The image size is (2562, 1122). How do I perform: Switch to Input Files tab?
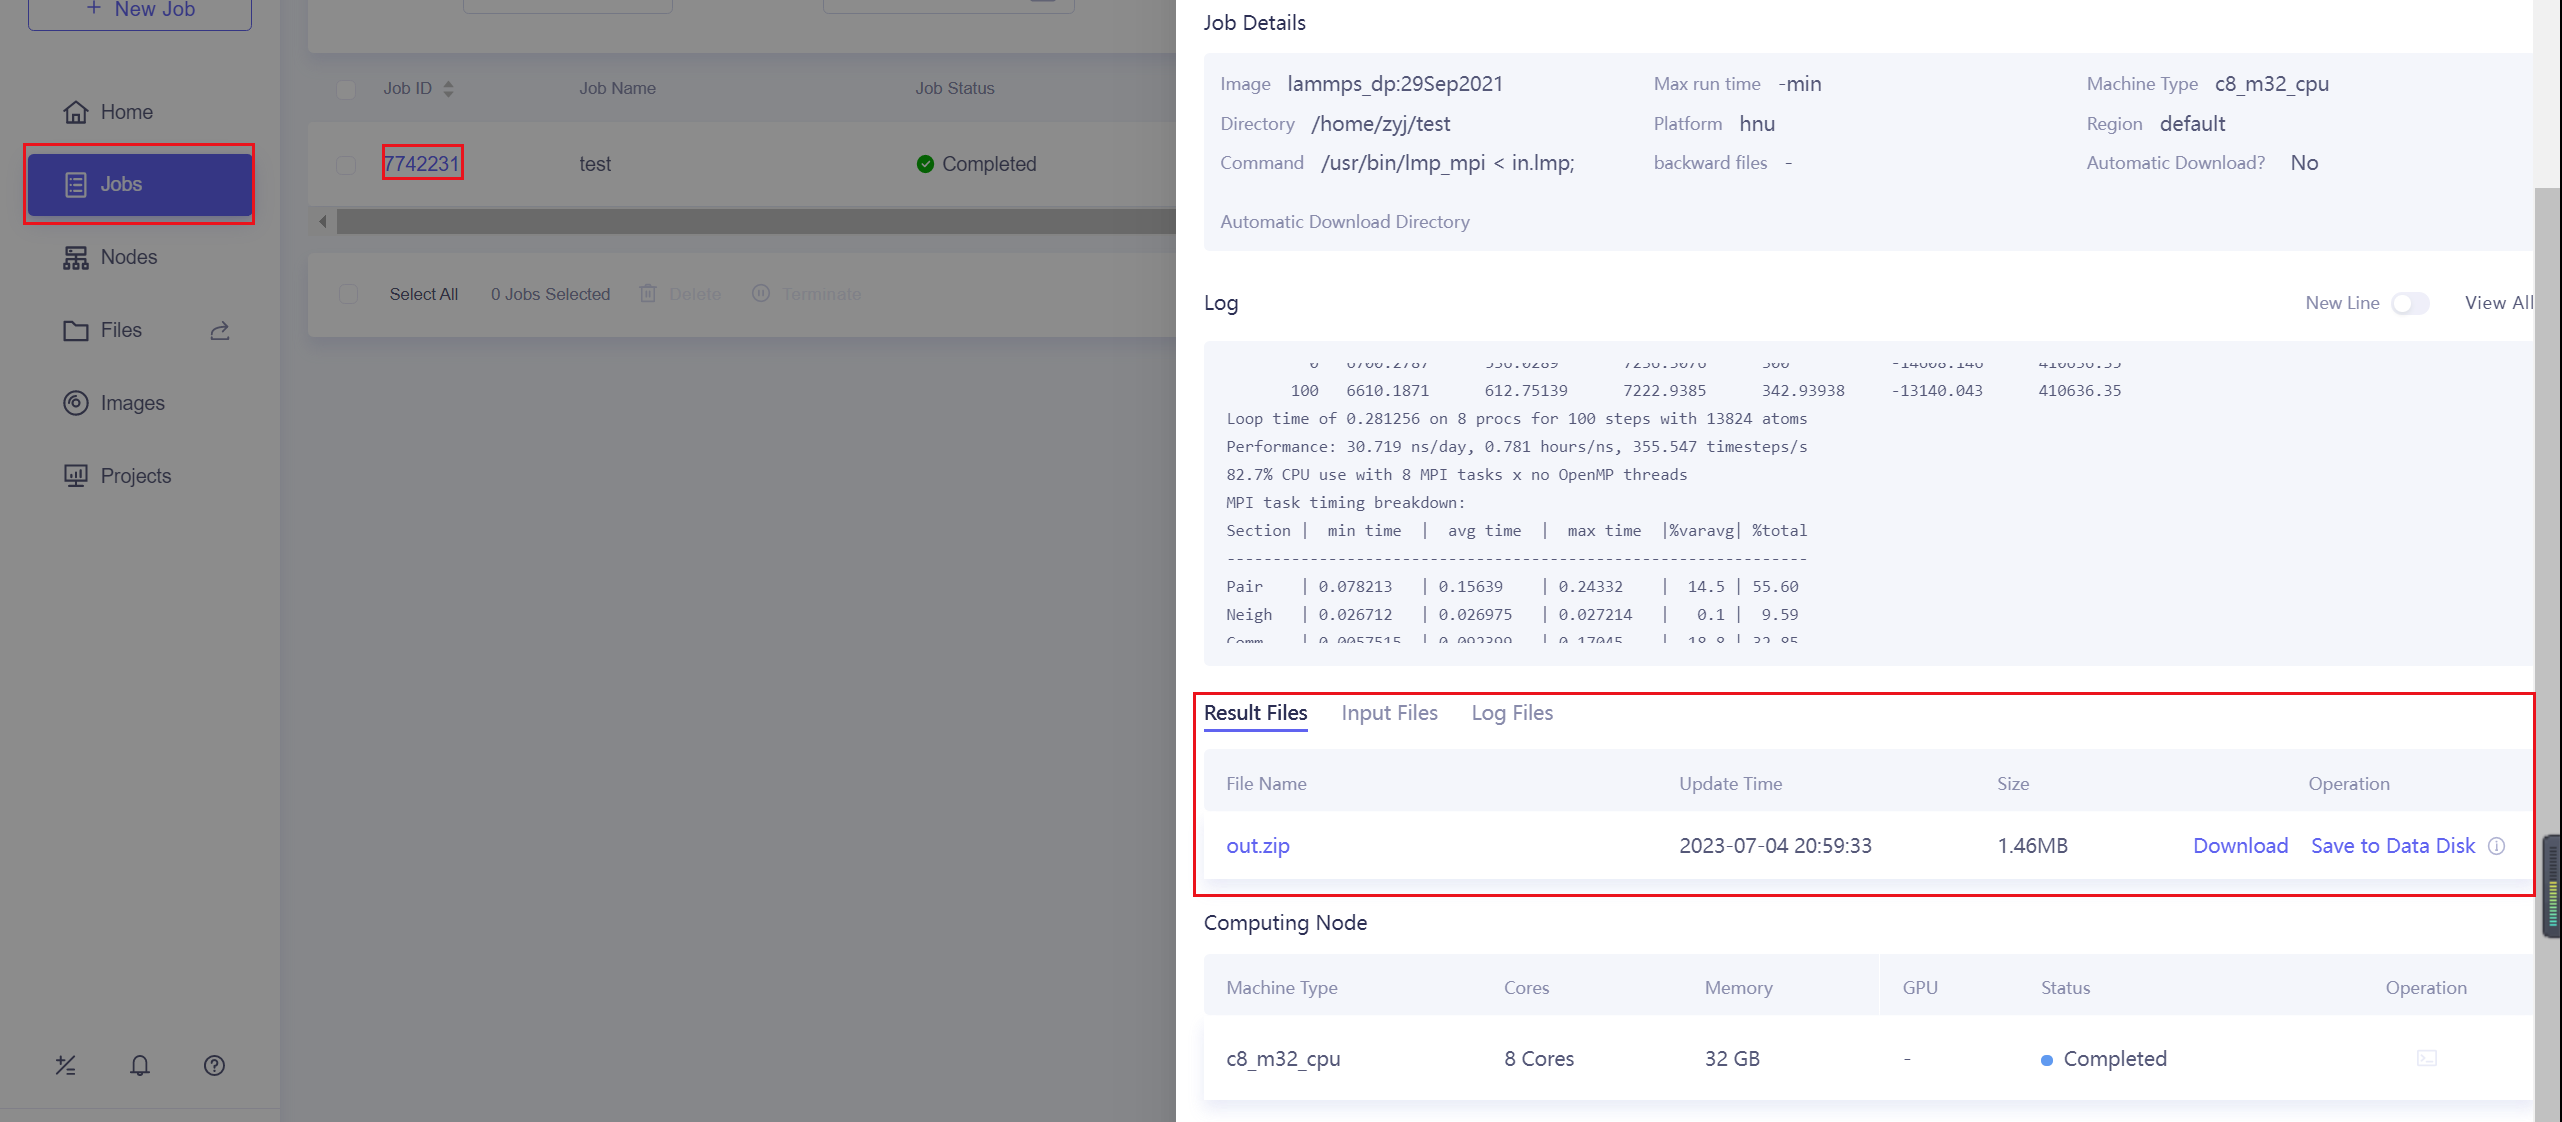pyautogui.click(x=1389, y=713)
